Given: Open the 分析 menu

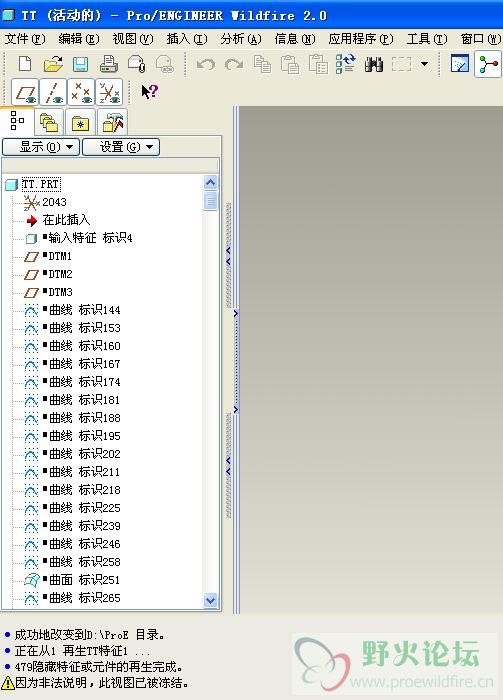Looking at the screenshot, I should pos(241,39).
